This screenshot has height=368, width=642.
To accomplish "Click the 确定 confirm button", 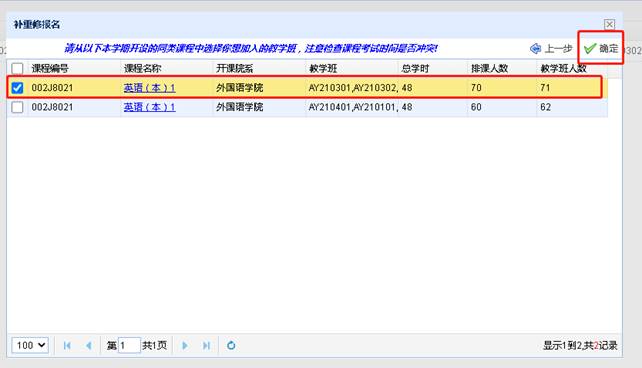I will tap(601, 48).
